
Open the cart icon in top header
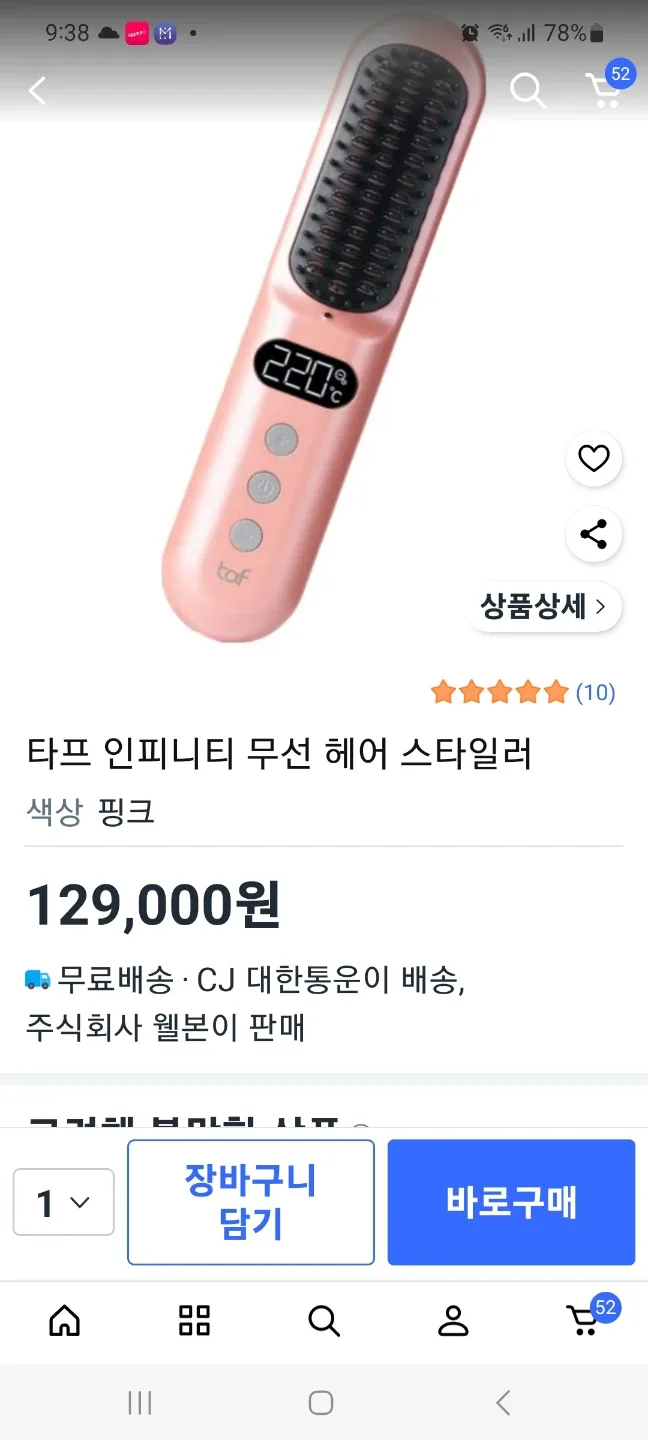604,90
